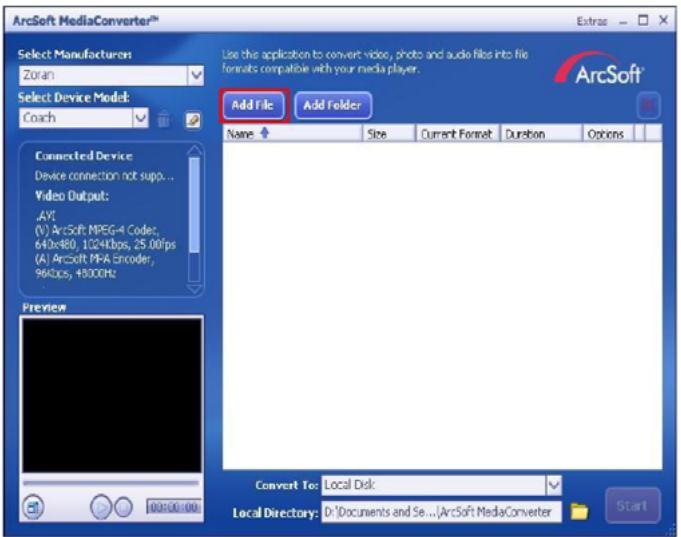Open the Extras menu
The width and height of the screenshot is (681, 537).
click(x=592, y=21)
